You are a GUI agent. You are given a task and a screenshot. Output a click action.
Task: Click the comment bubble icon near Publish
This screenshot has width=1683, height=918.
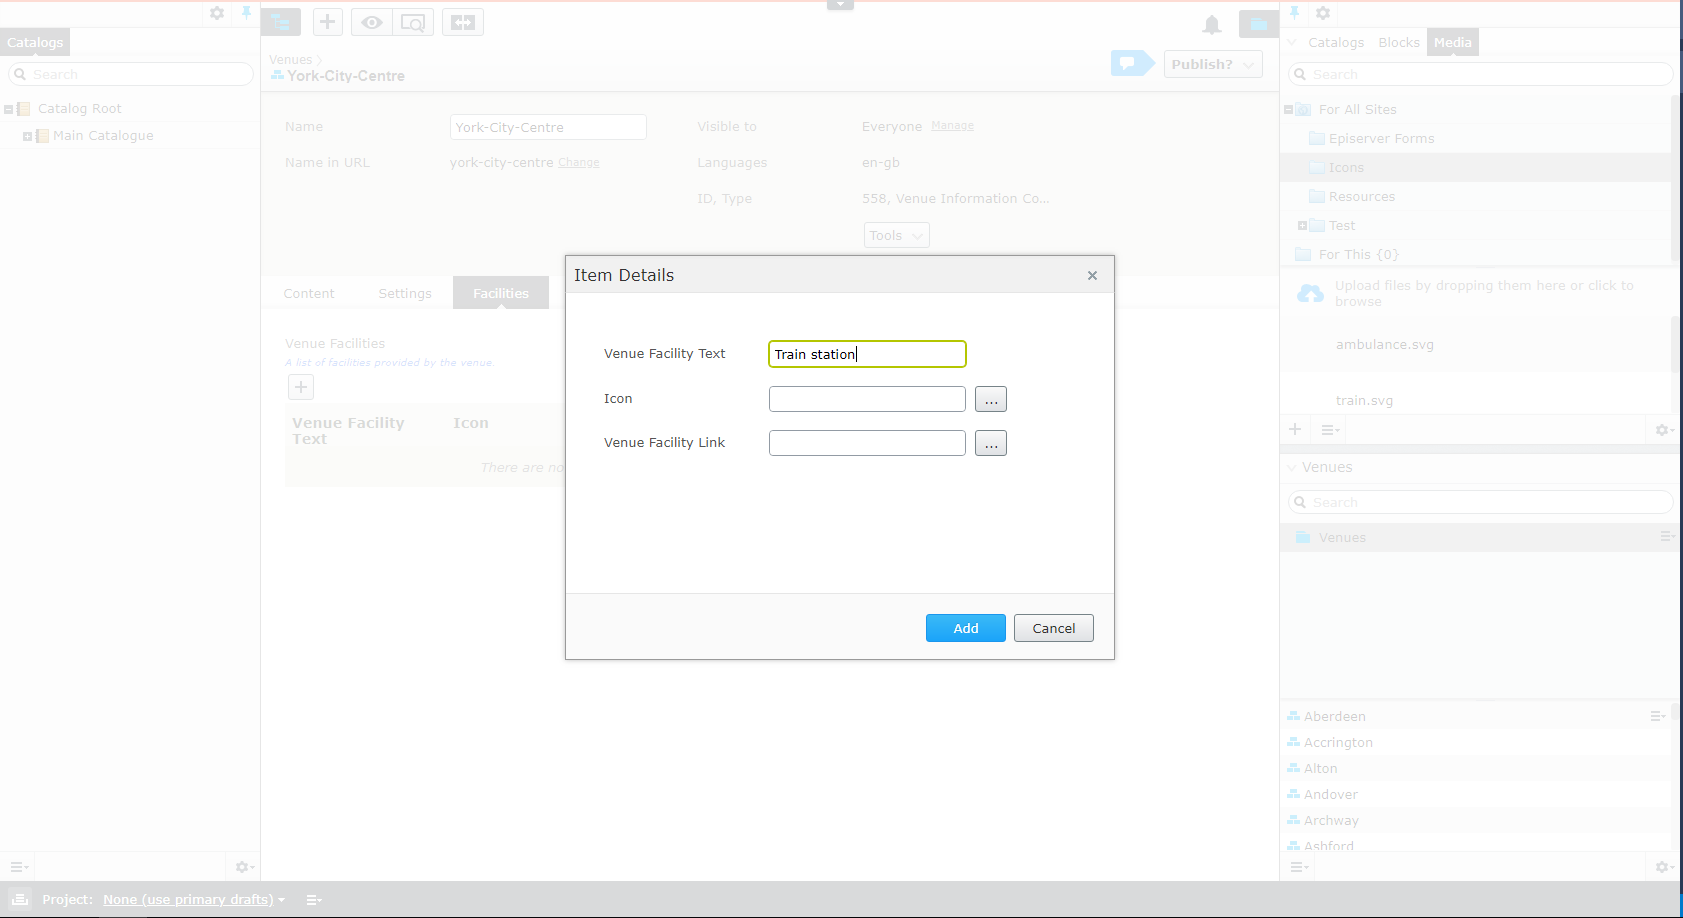click(x=1131, y=62)
